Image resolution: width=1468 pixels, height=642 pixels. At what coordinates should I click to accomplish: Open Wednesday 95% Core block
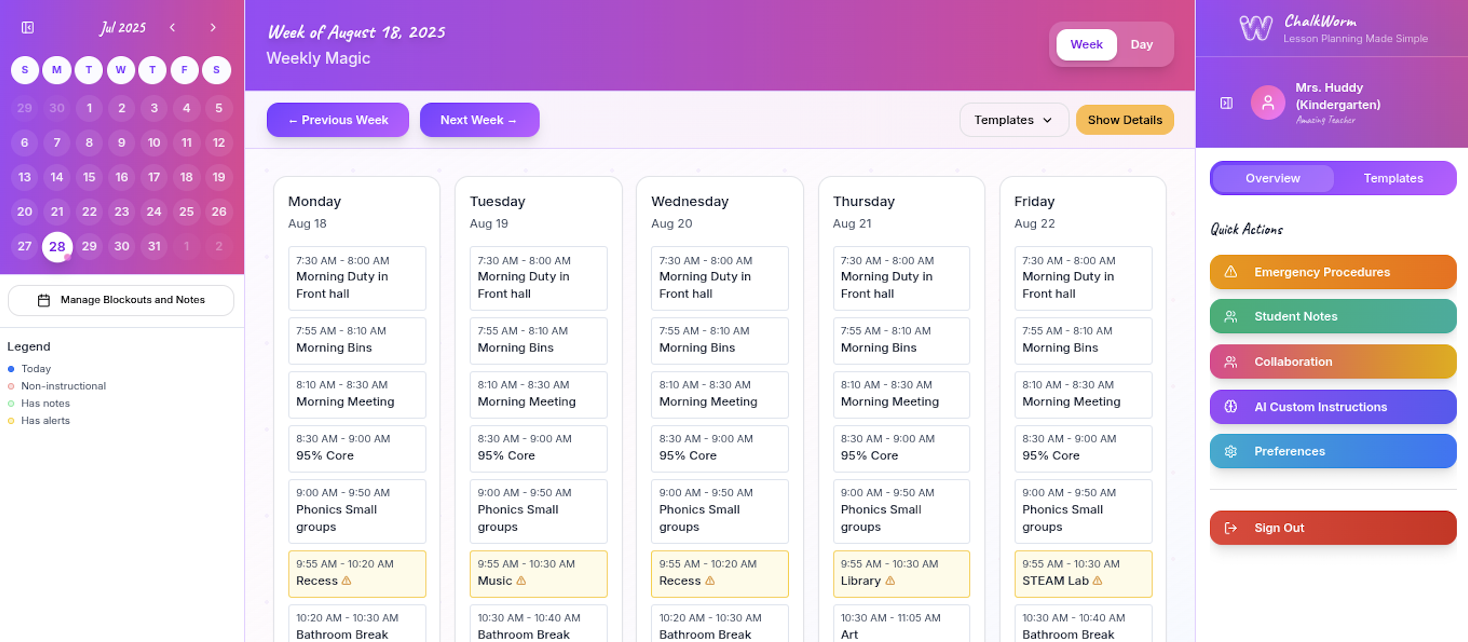(720, 448)
